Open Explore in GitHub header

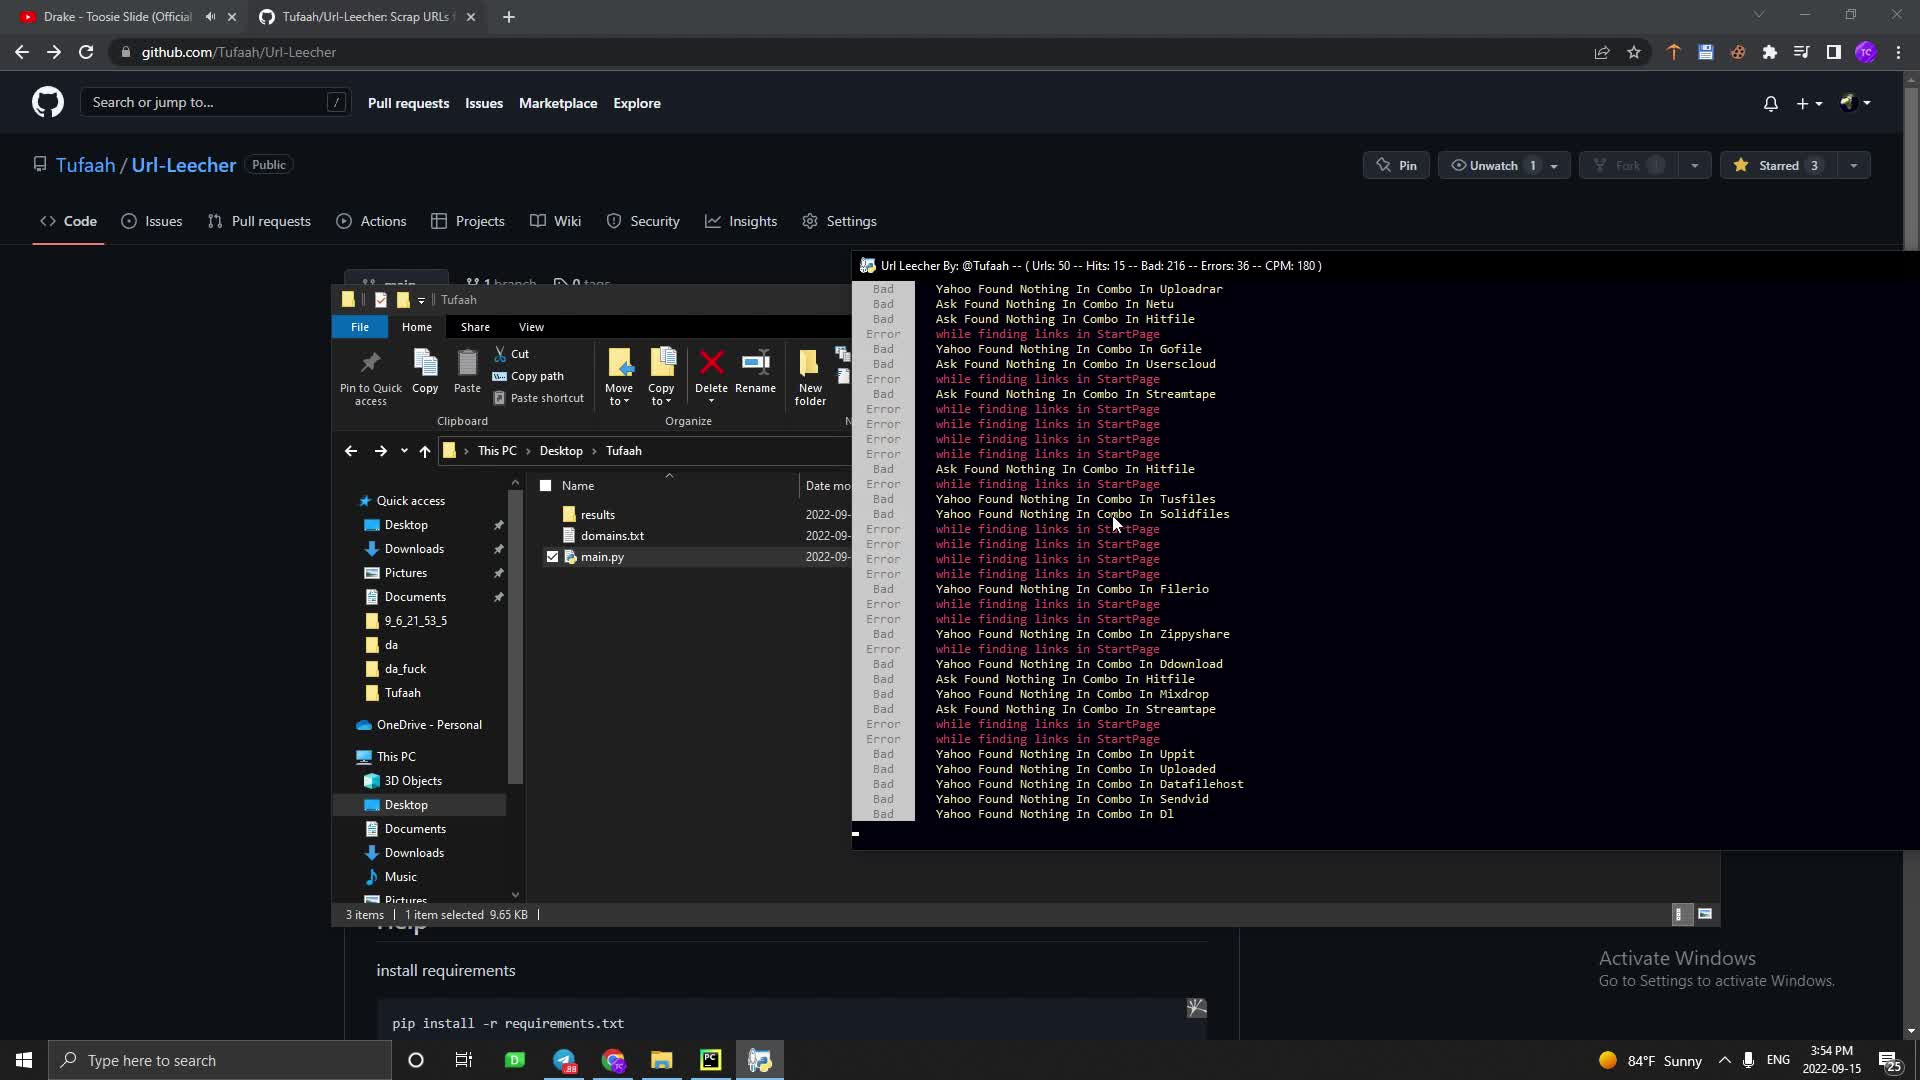(x=637, y=103)
